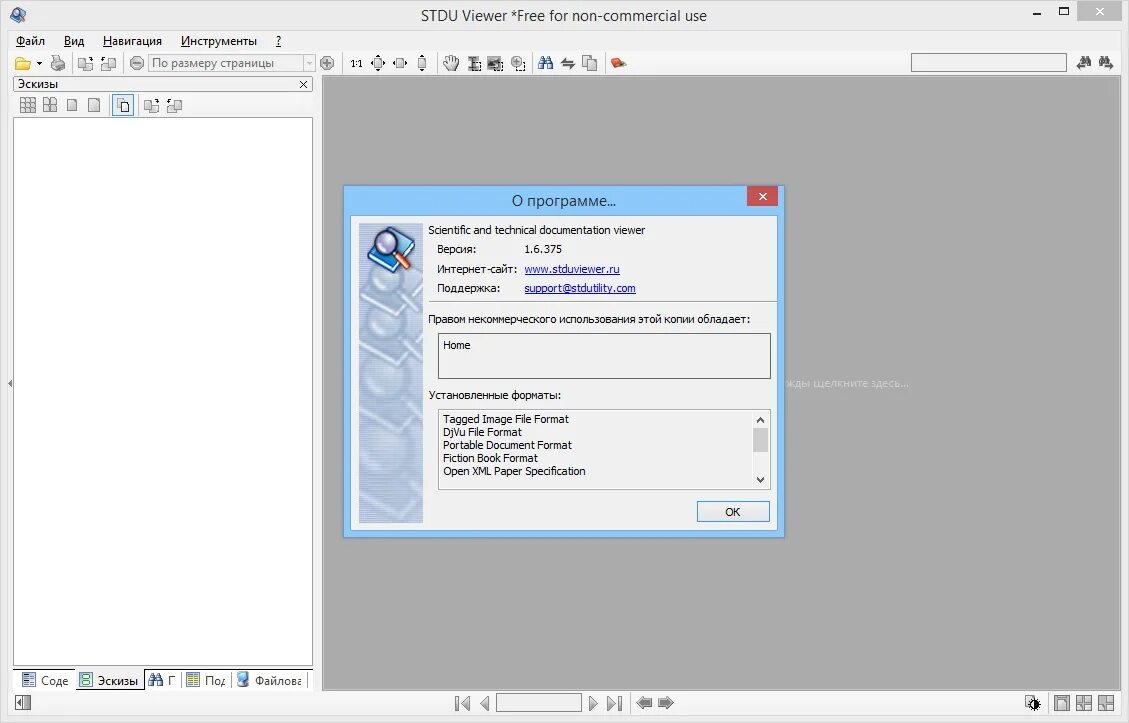Click the zoom in plus icon
Viewport: 1129px width, 723px height.
tap(327, 63)
